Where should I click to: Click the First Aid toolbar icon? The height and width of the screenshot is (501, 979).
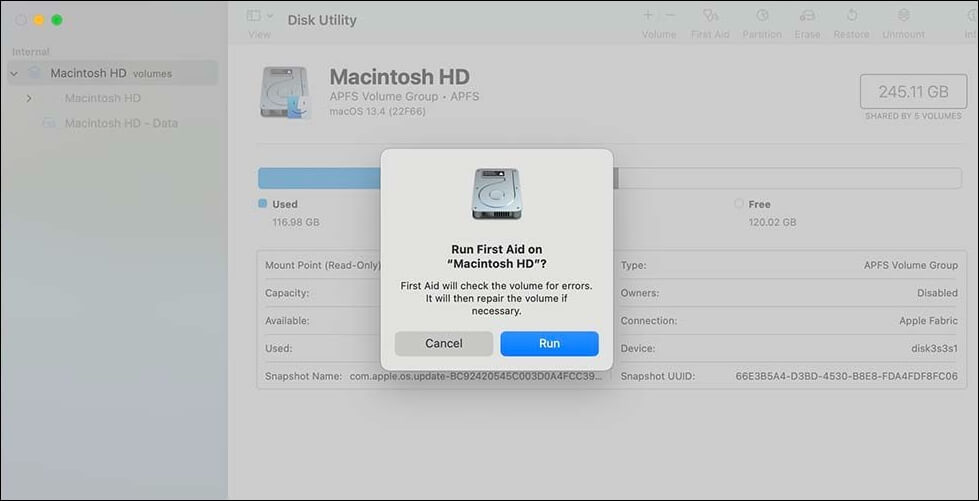(x=709, y=16)
